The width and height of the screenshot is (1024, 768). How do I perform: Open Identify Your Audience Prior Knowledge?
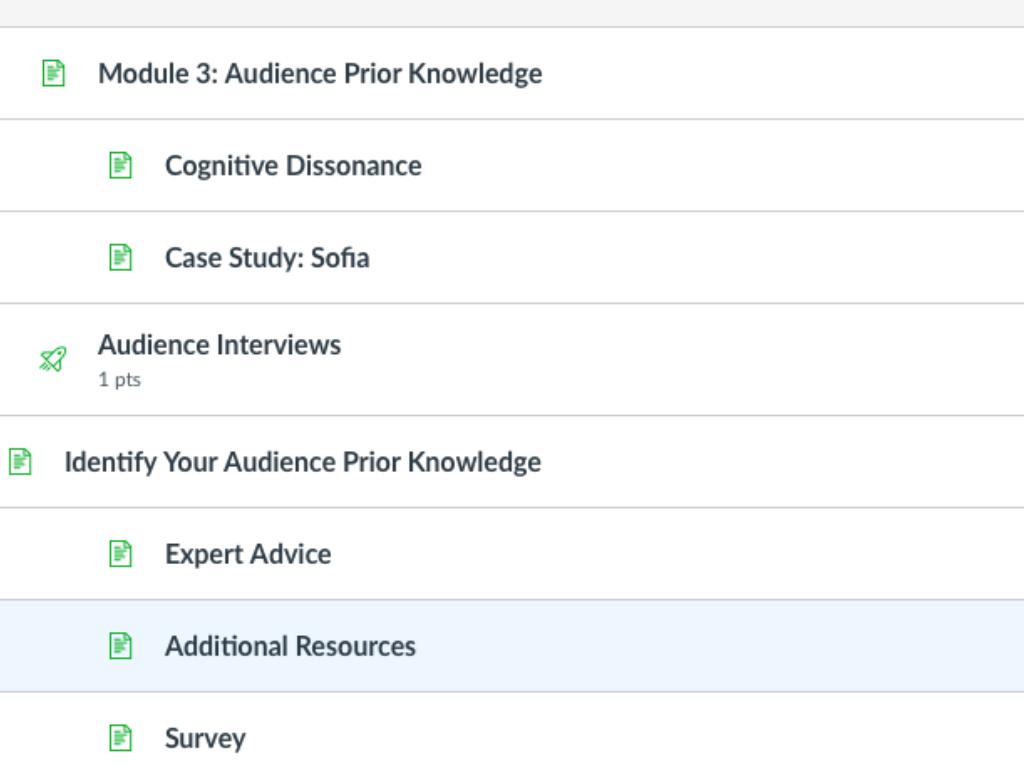(x=302, y=462)
